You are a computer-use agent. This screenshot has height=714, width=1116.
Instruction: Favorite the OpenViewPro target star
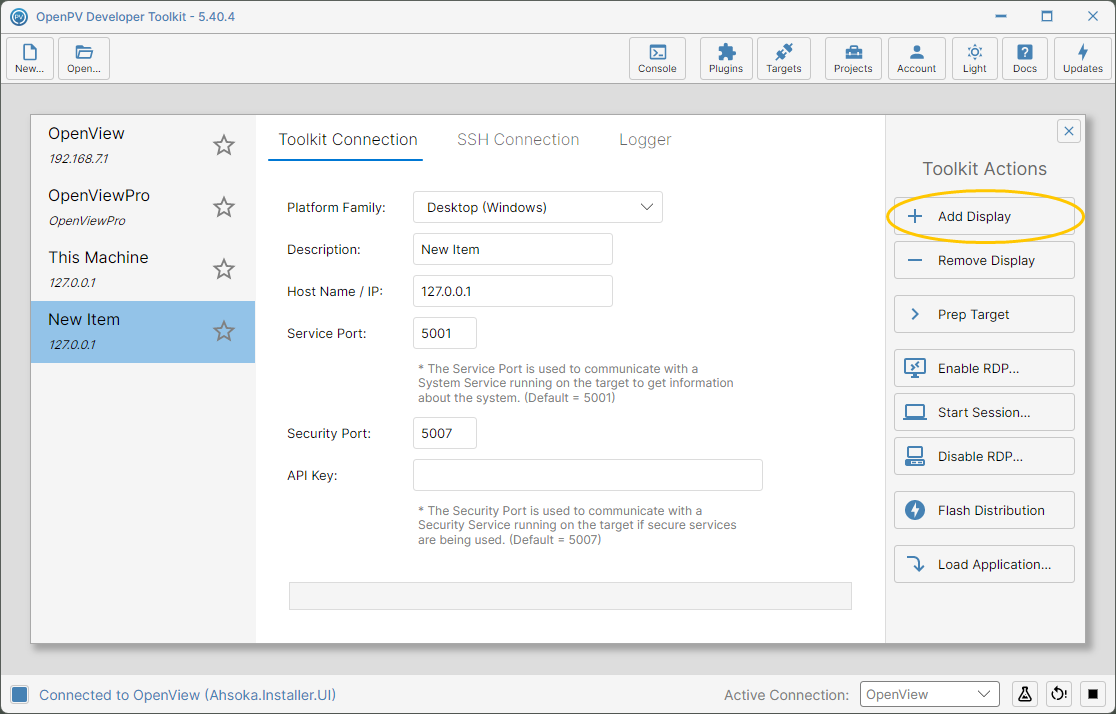(224, 207)
